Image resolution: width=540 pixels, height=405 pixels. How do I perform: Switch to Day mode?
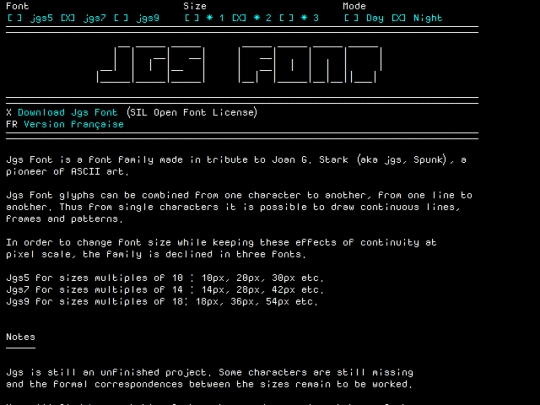tap(363, 18)
